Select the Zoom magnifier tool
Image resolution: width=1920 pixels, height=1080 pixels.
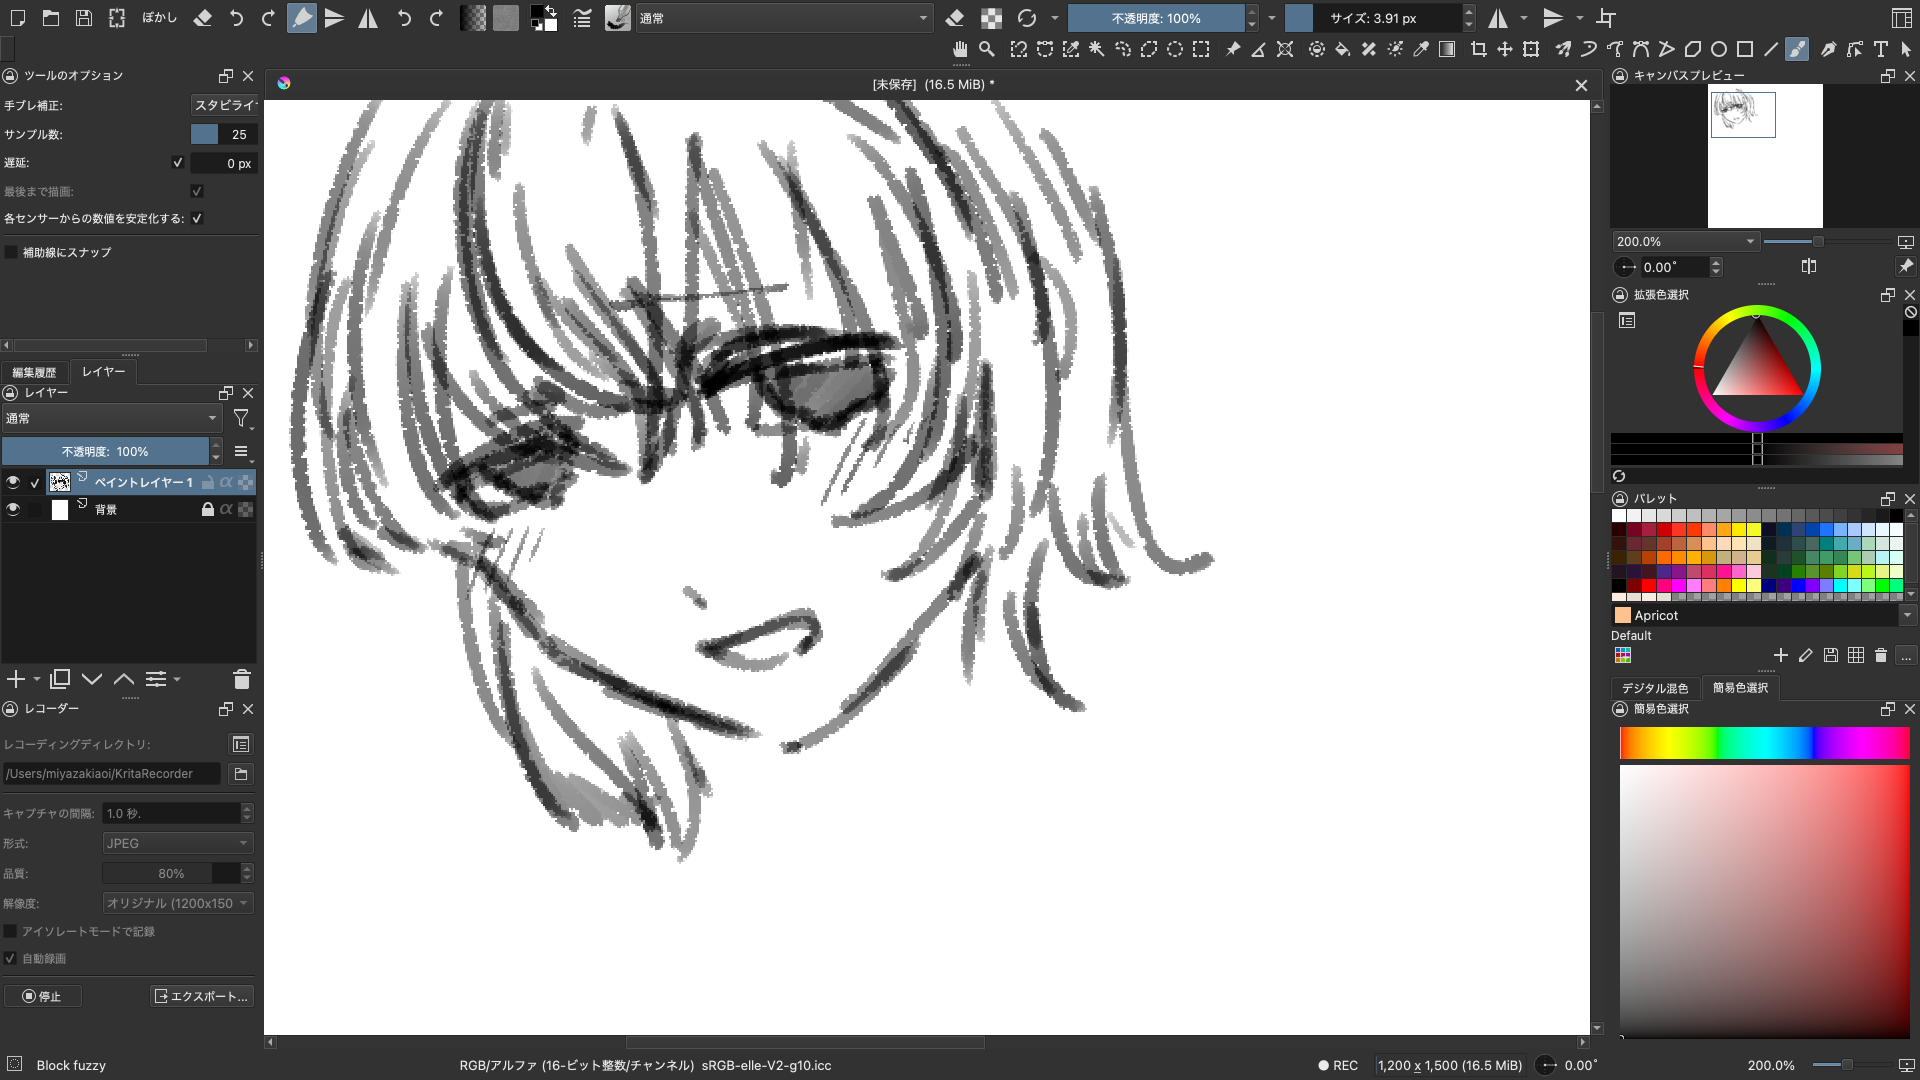pyautogui.click(x=987, y=49)
